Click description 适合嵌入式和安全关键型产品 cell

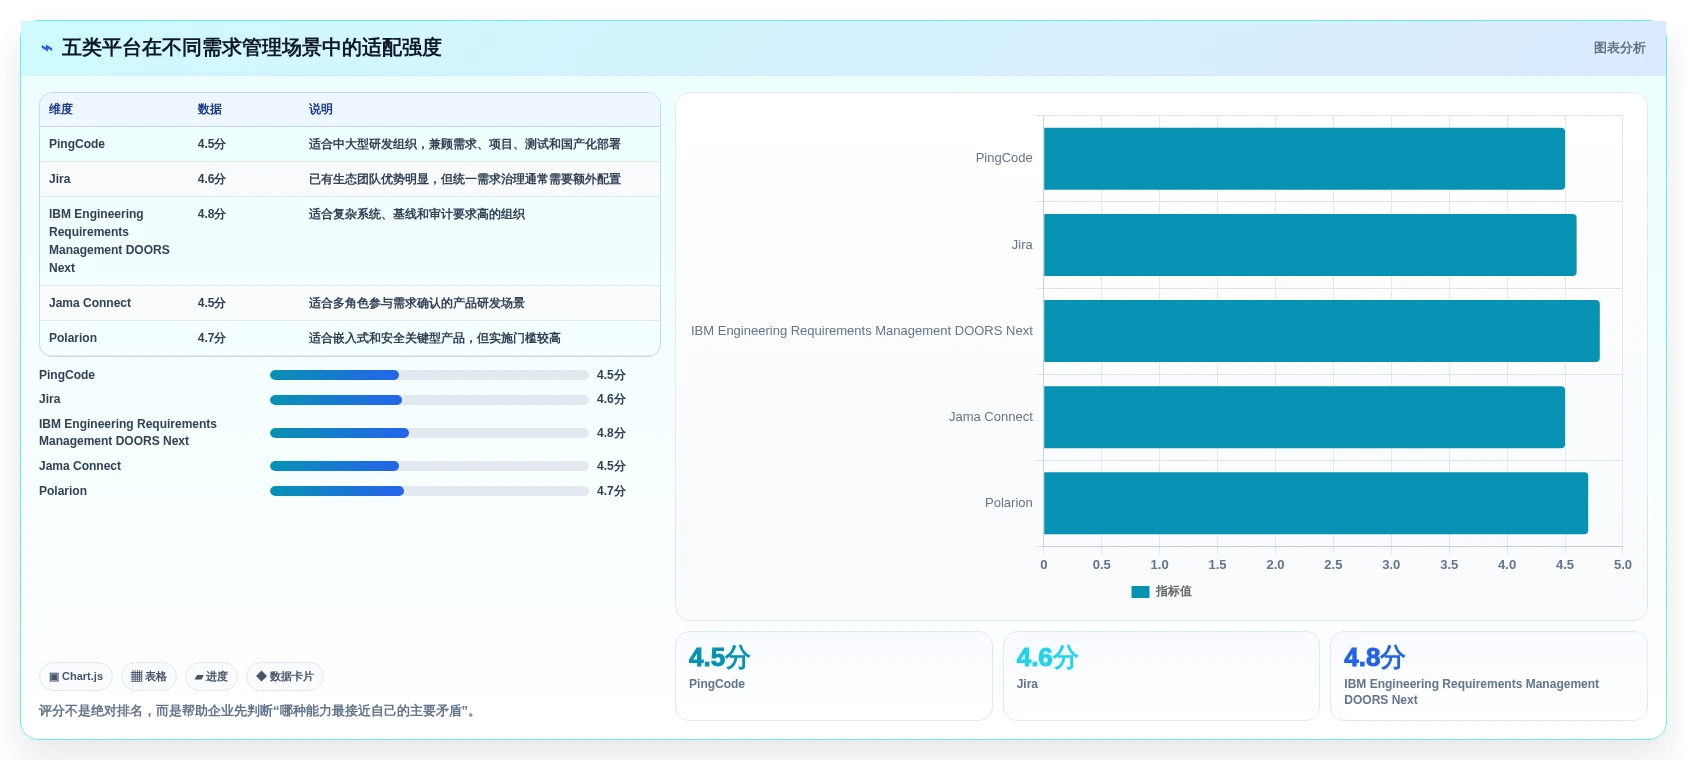[x=435, y=338]
